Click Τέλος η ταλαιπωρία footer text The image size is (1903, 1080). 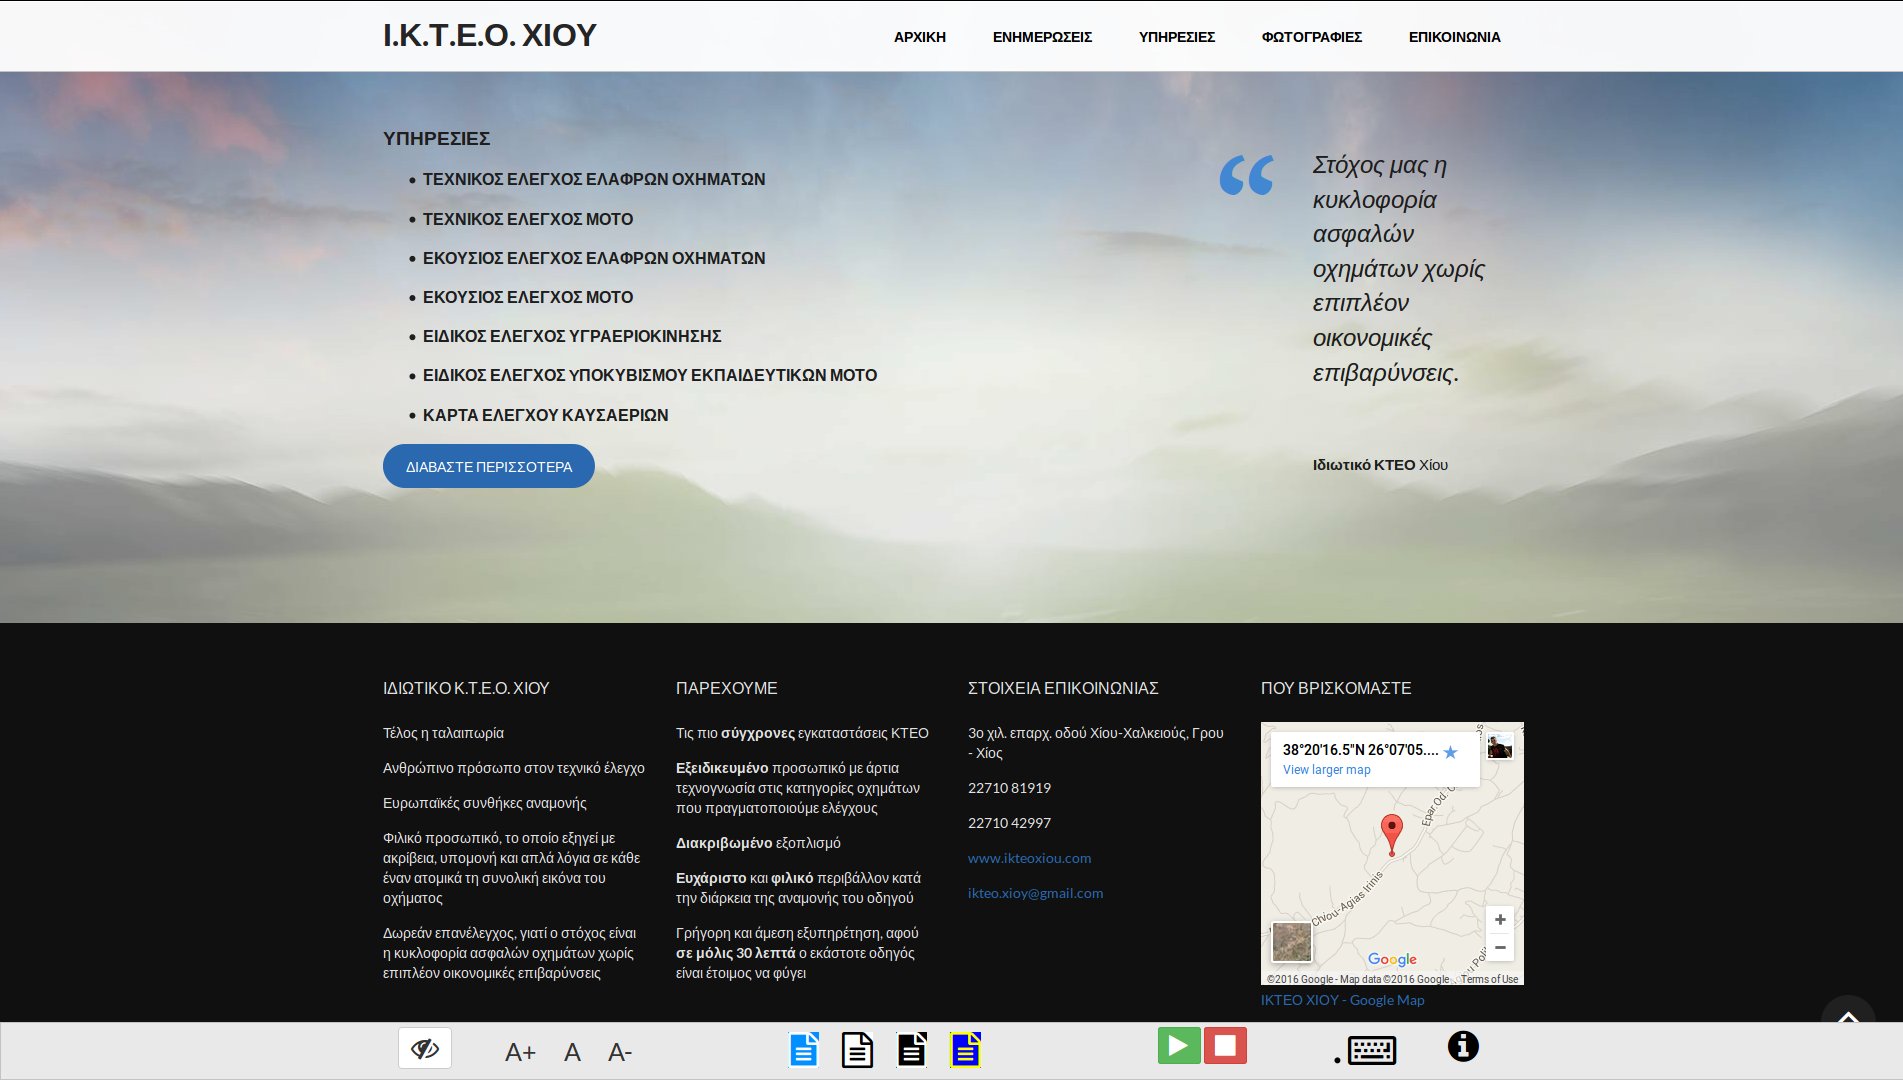point(443,733)
